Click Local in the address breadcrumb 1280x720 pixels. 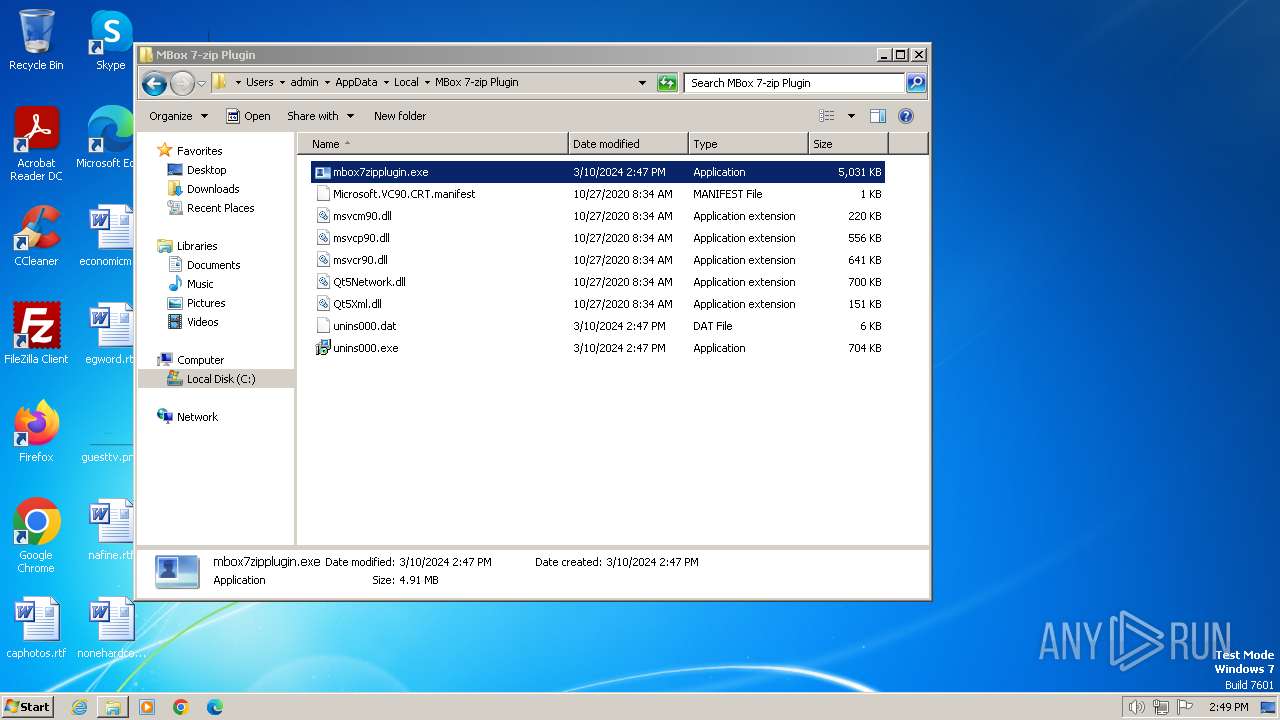[406, 83]
